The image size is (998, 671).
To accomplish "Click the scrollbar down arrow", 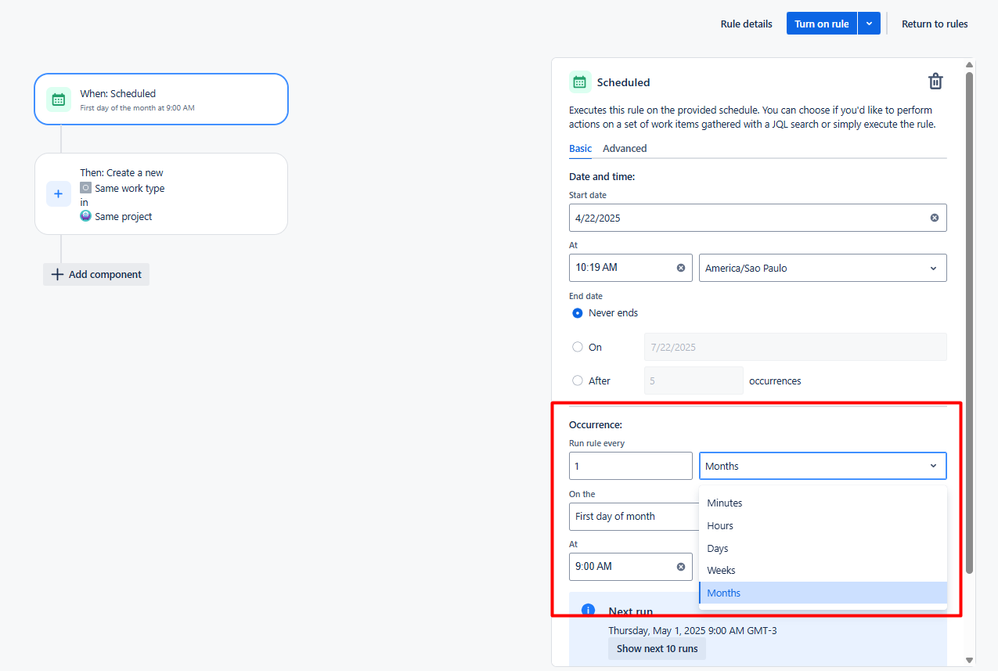I will (969, 660).
